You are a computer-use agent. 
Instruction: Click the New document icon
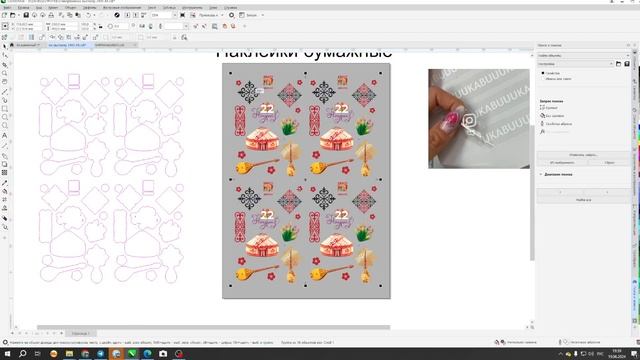[4, 15]
